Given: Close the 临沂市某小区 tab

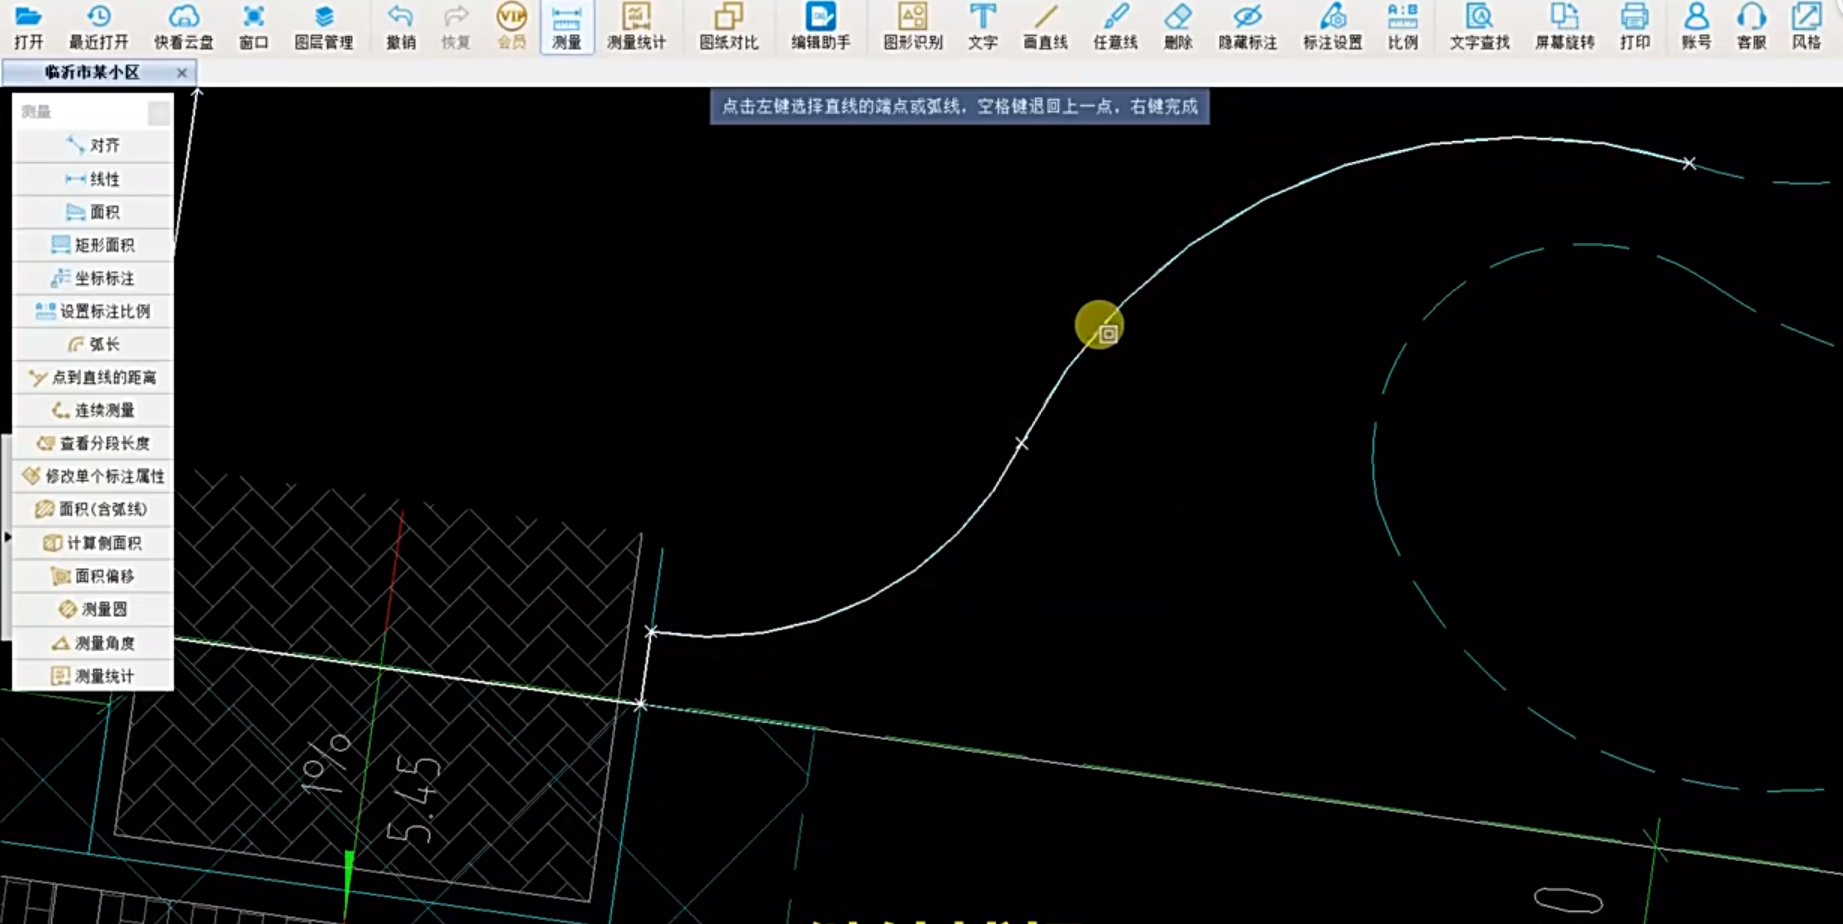Looking at the screenshot, I should point(181,73).
